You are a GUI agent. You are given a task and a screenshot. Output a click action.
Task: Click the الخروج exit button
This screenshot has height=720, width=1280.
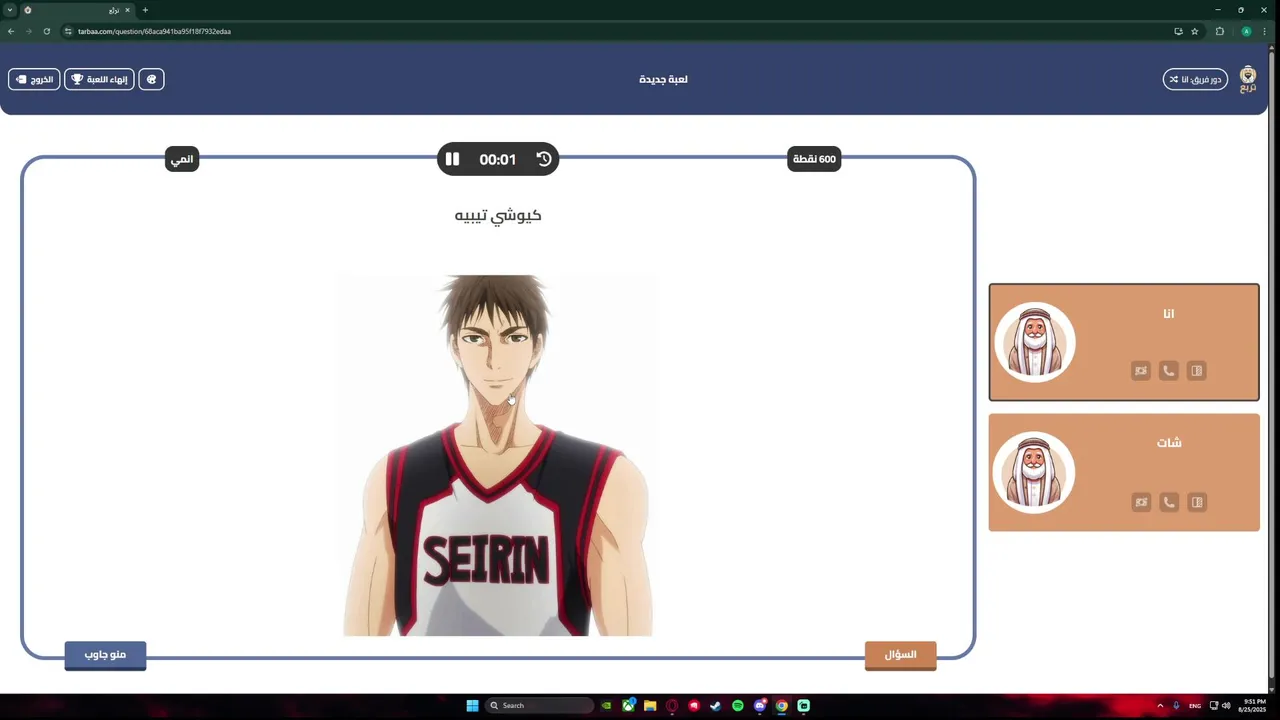(34, 79)
